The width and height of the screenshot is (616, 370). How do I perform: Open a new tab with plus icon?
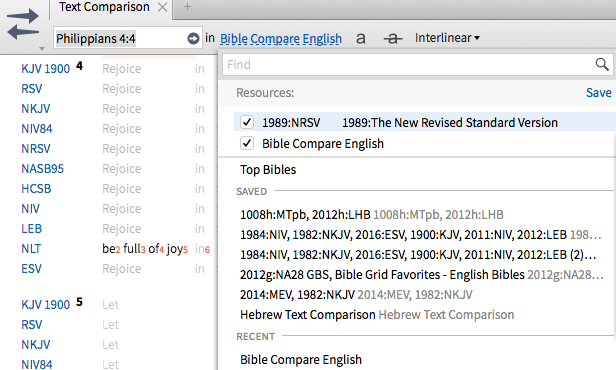click(187, 7)
